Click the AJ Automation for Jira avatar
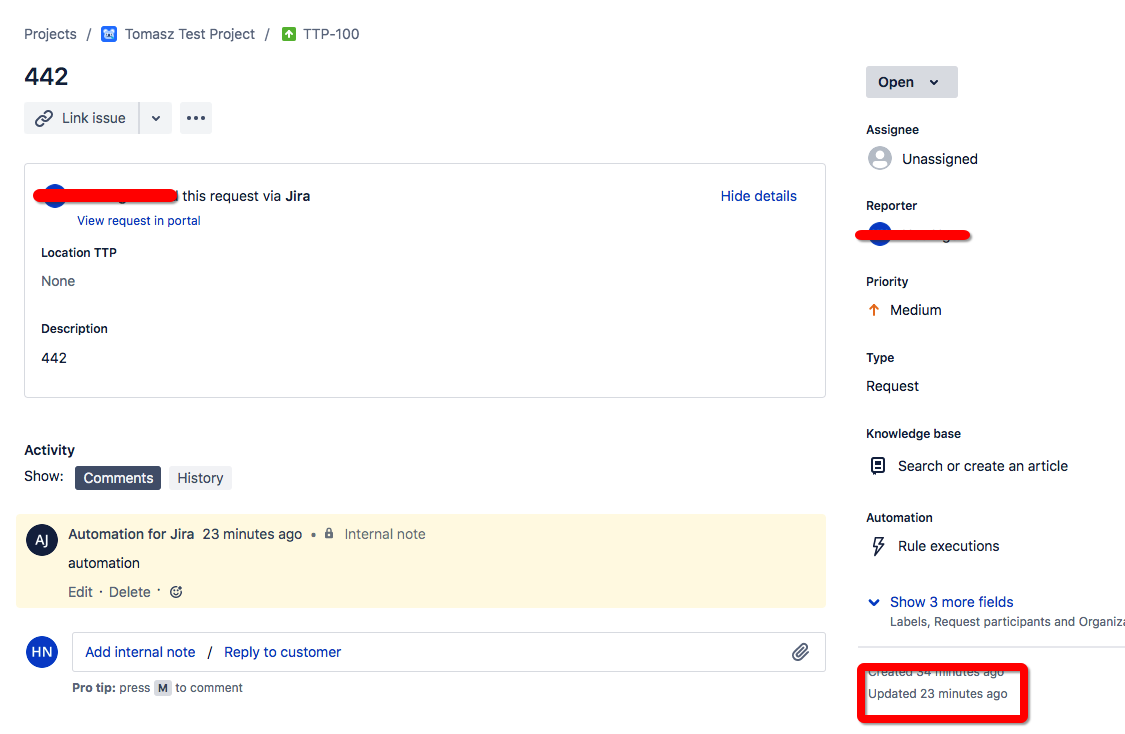 coord(42,540)
